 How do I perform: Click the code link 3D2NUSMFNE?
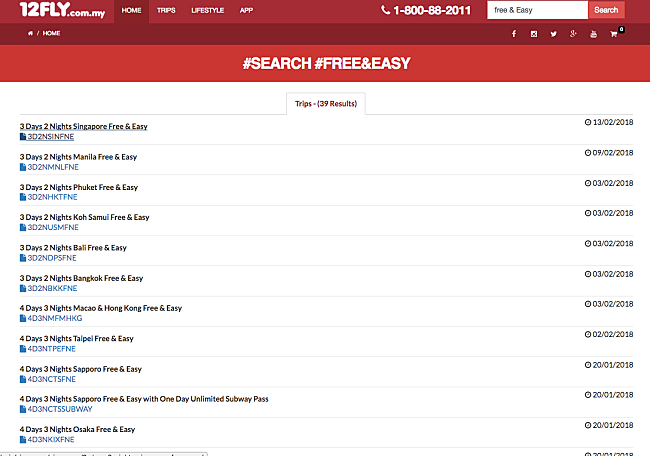(53, 227)
